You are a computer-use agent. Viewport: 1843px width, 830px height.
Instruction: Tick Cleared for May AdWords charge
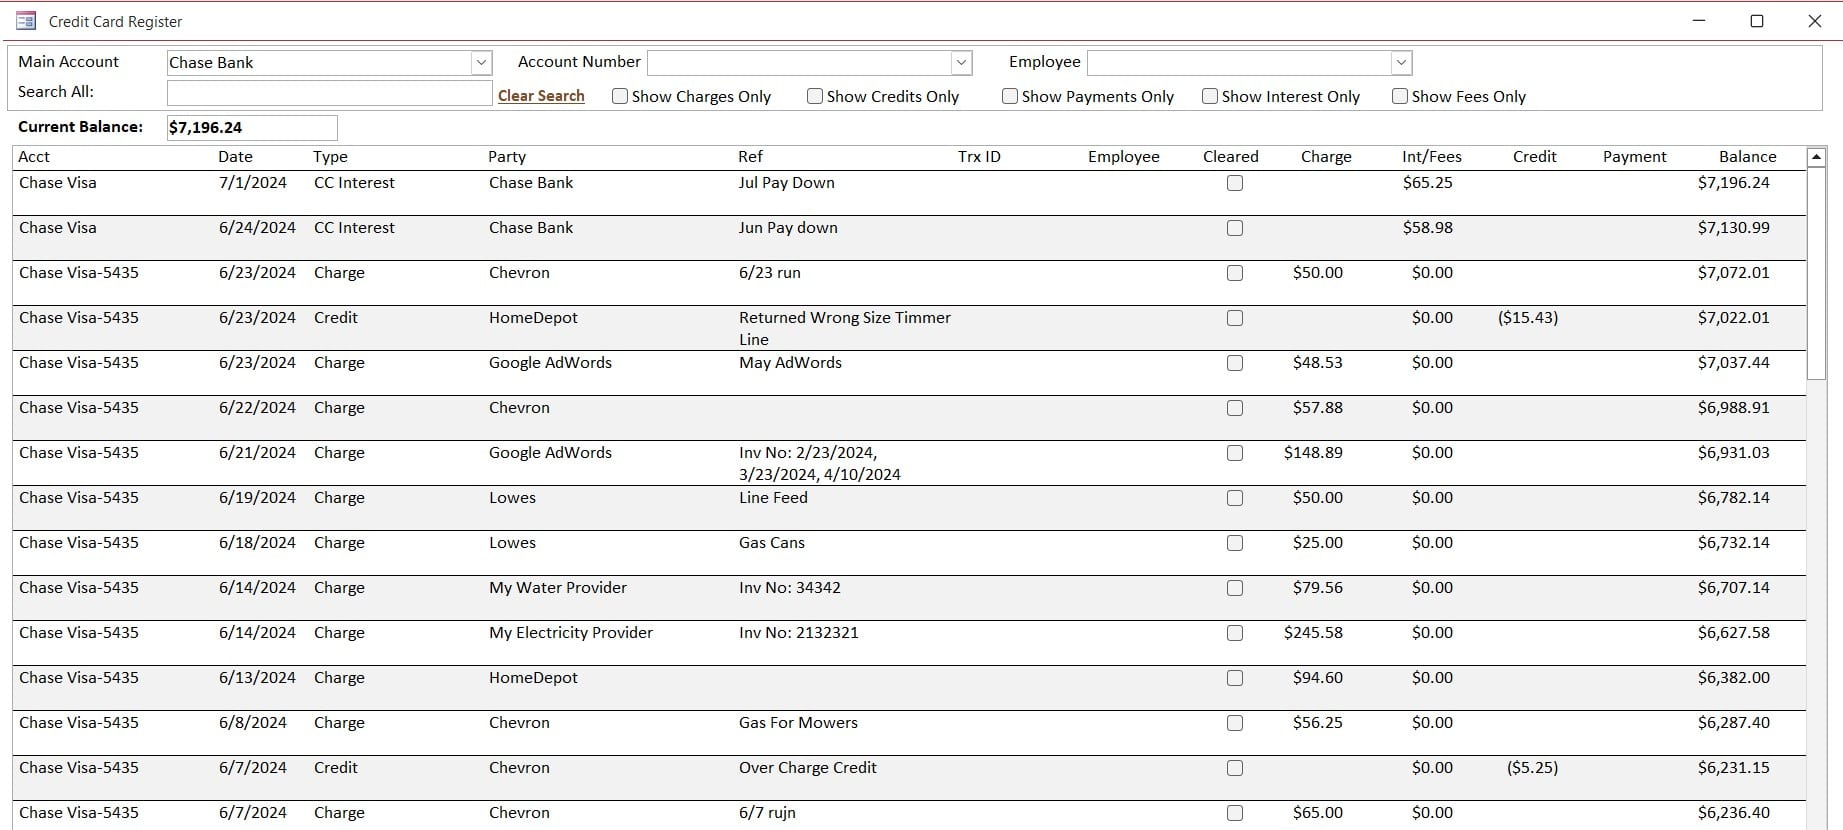coord(1235,363)
